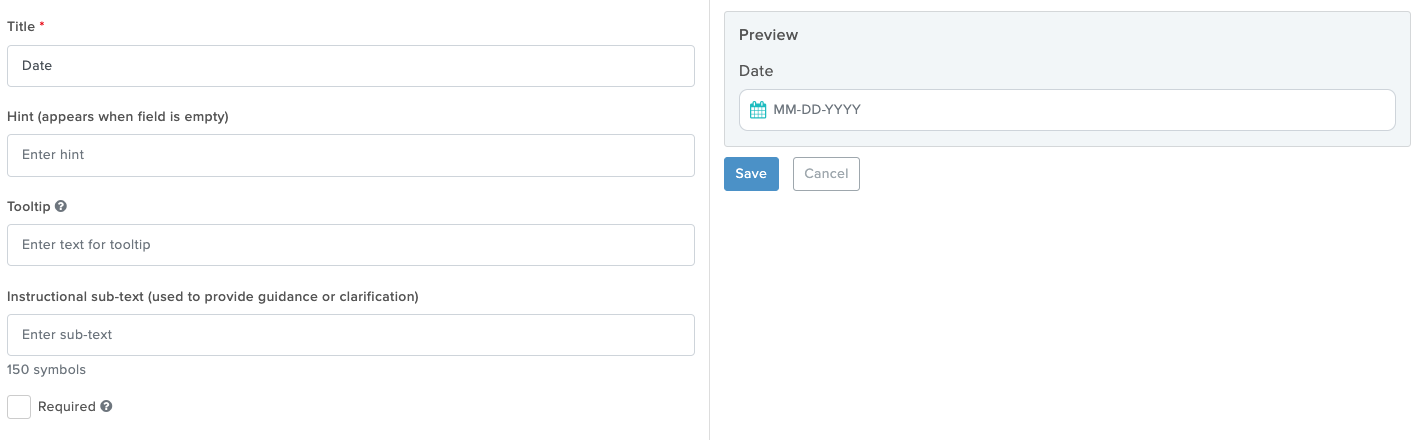Image resolution: width=1419 pixels, height=440 pixels.
Task: Click the Tooltip label text
Action: pyautogui.click(x=29, y=207)
